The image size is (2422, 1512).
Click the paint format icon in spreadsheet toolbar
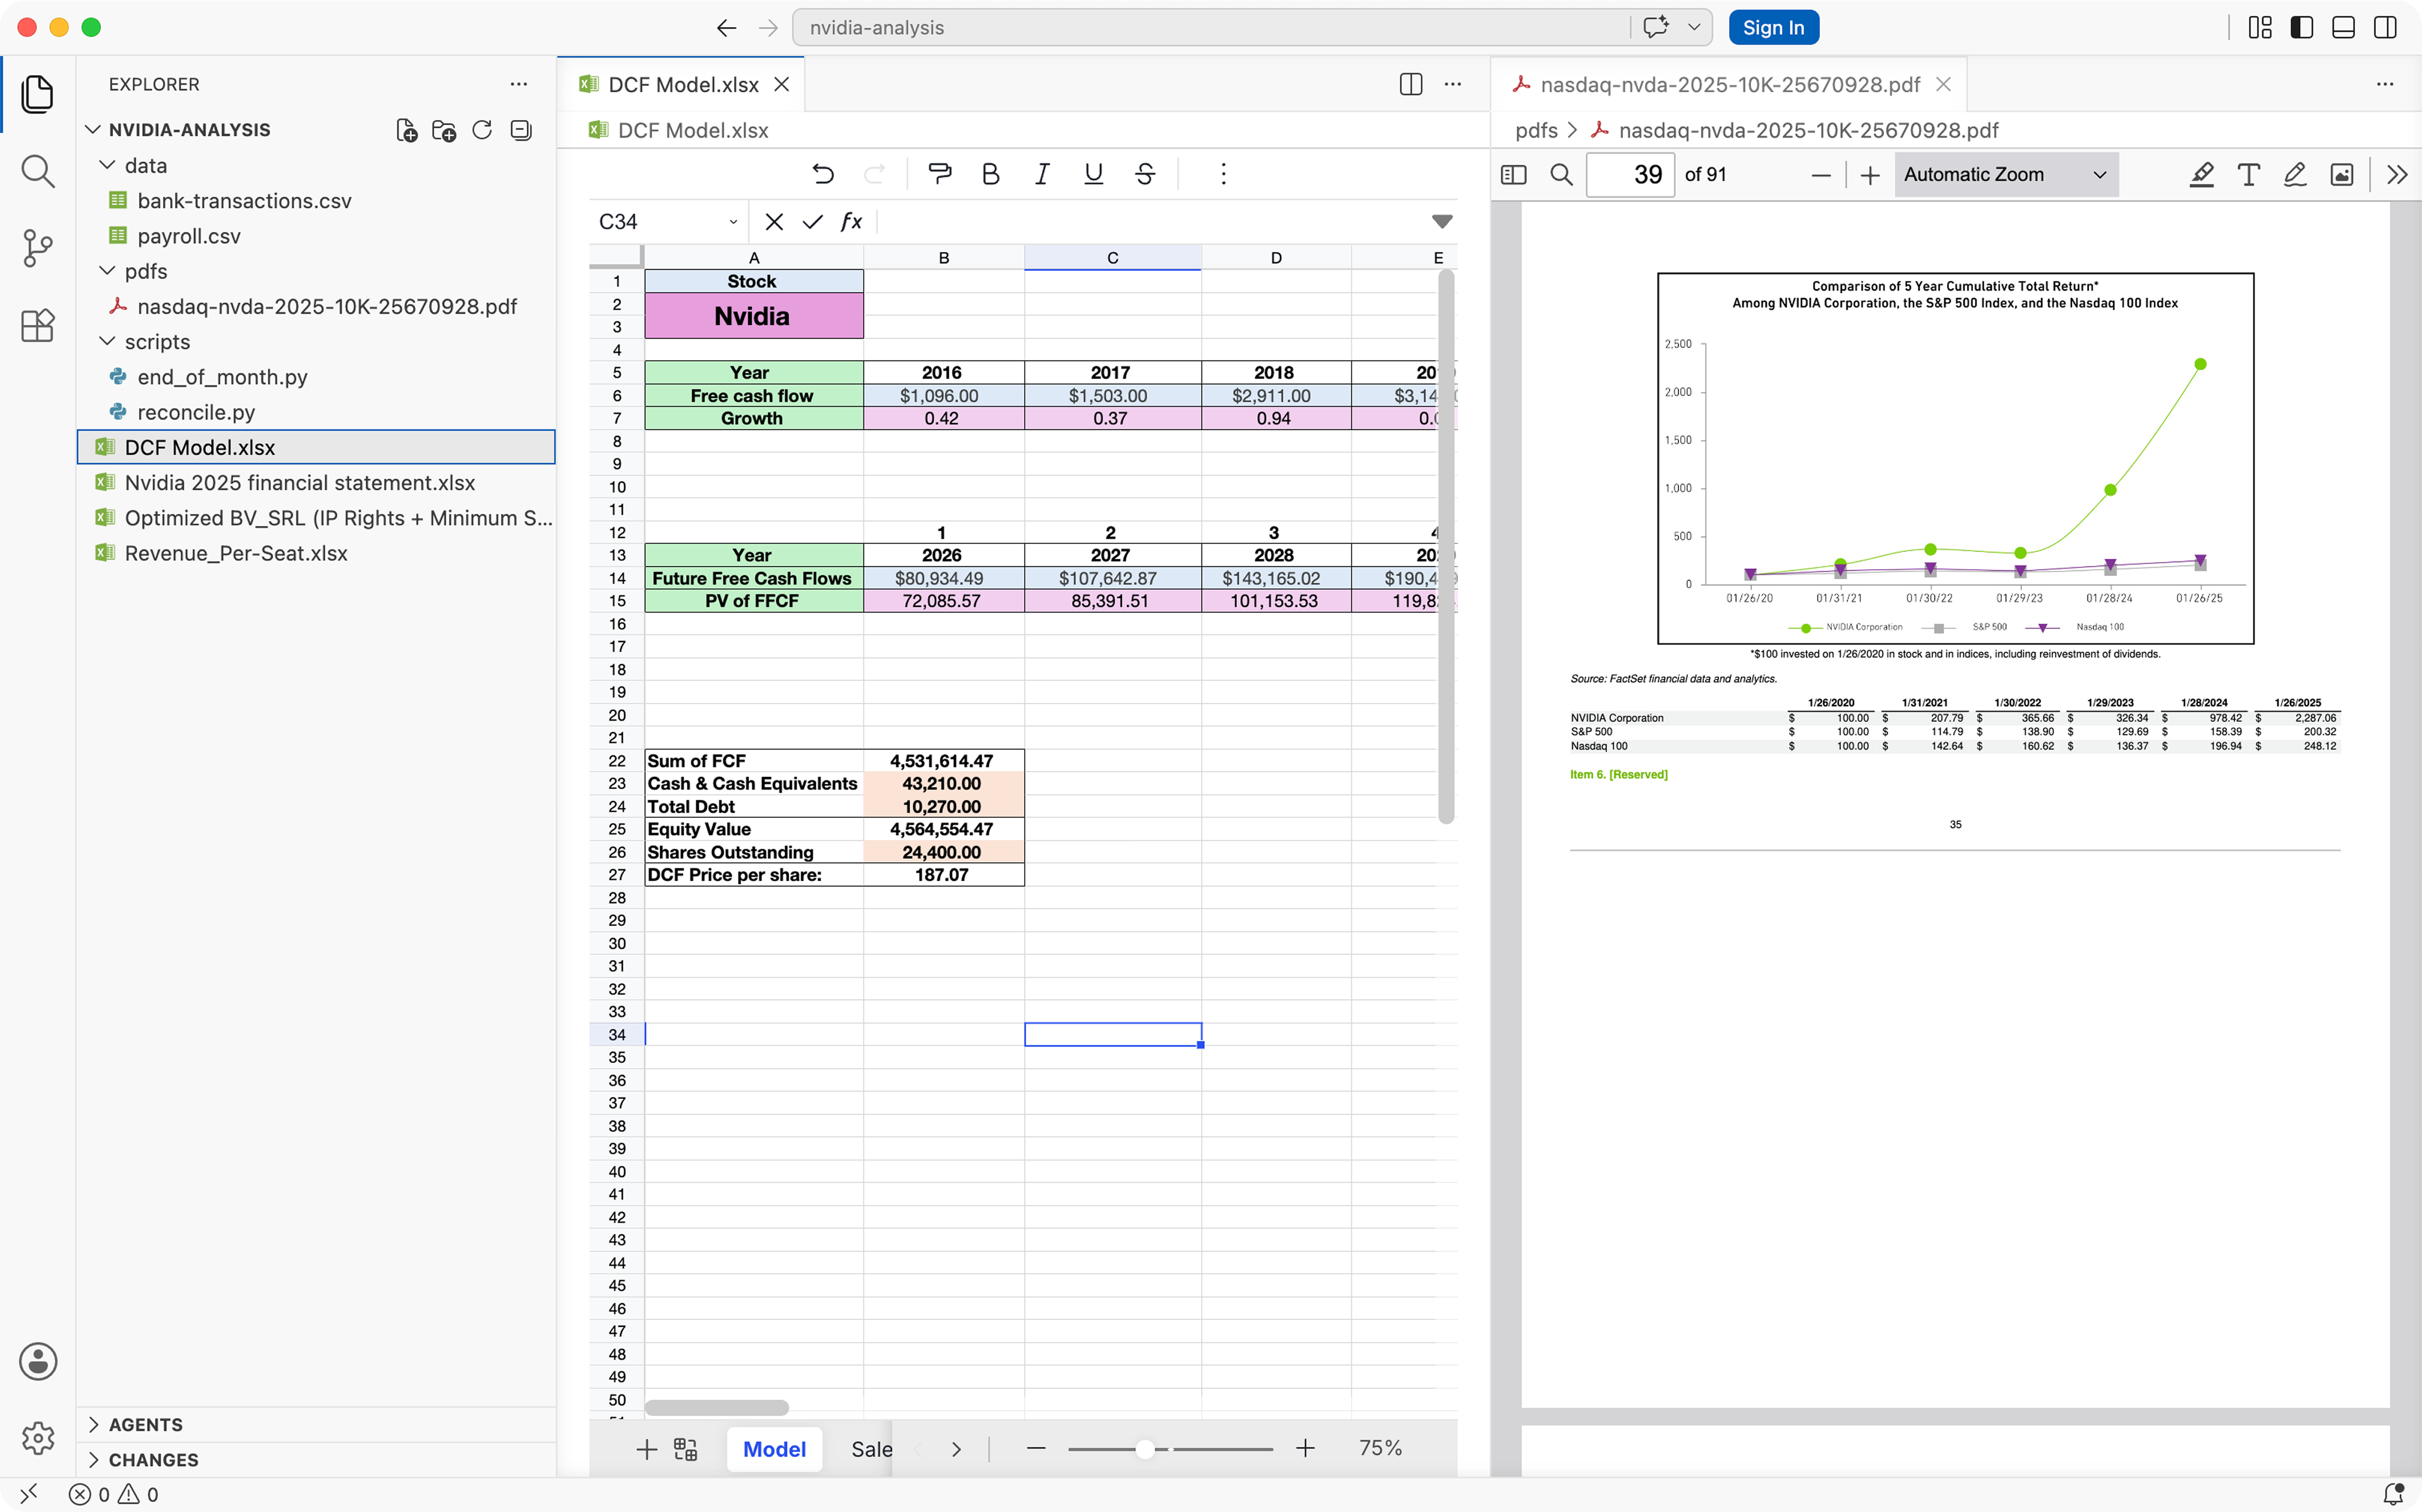939,174
